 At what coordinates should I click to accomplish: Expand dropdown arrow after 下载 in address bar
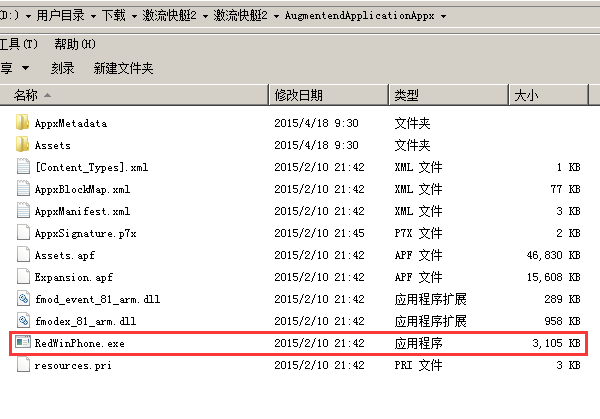[x=134, y=16]
